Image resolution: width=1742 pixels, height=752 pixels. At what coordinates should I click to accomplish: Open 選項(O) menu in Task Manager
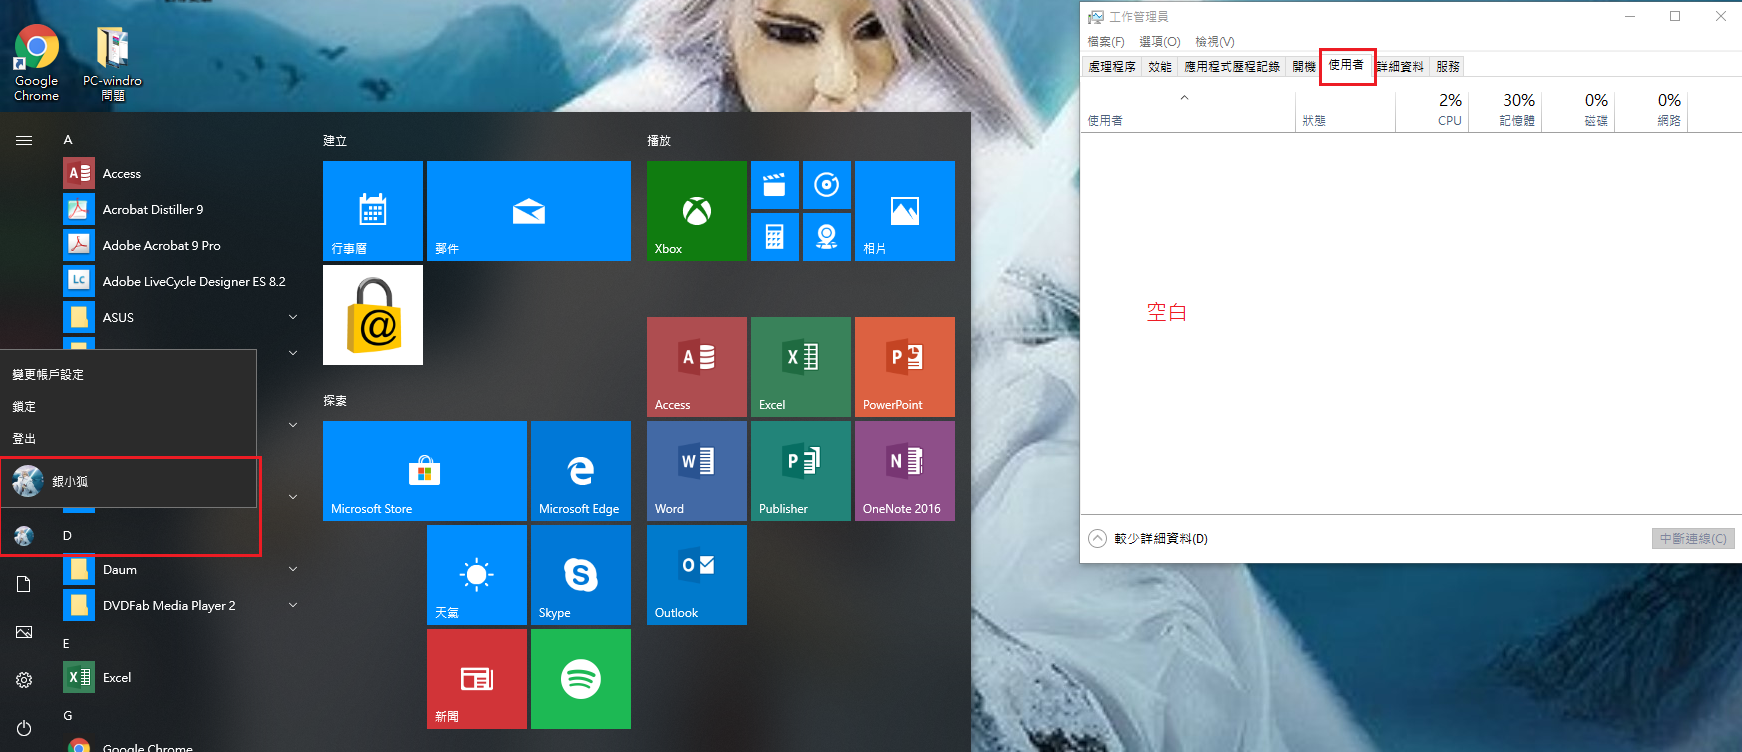[x=1160, y=41]
